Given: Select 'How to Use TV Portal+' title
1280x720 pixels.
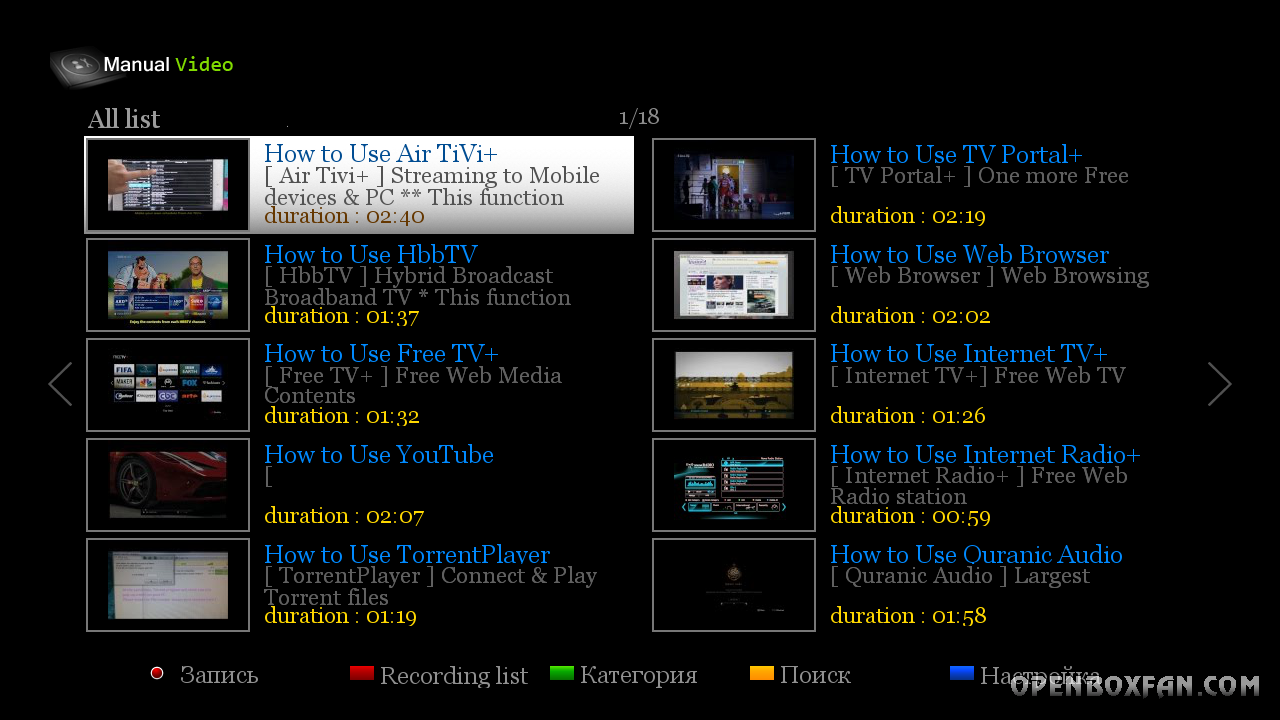Looking at the screenshot, I should click(956, 155).
